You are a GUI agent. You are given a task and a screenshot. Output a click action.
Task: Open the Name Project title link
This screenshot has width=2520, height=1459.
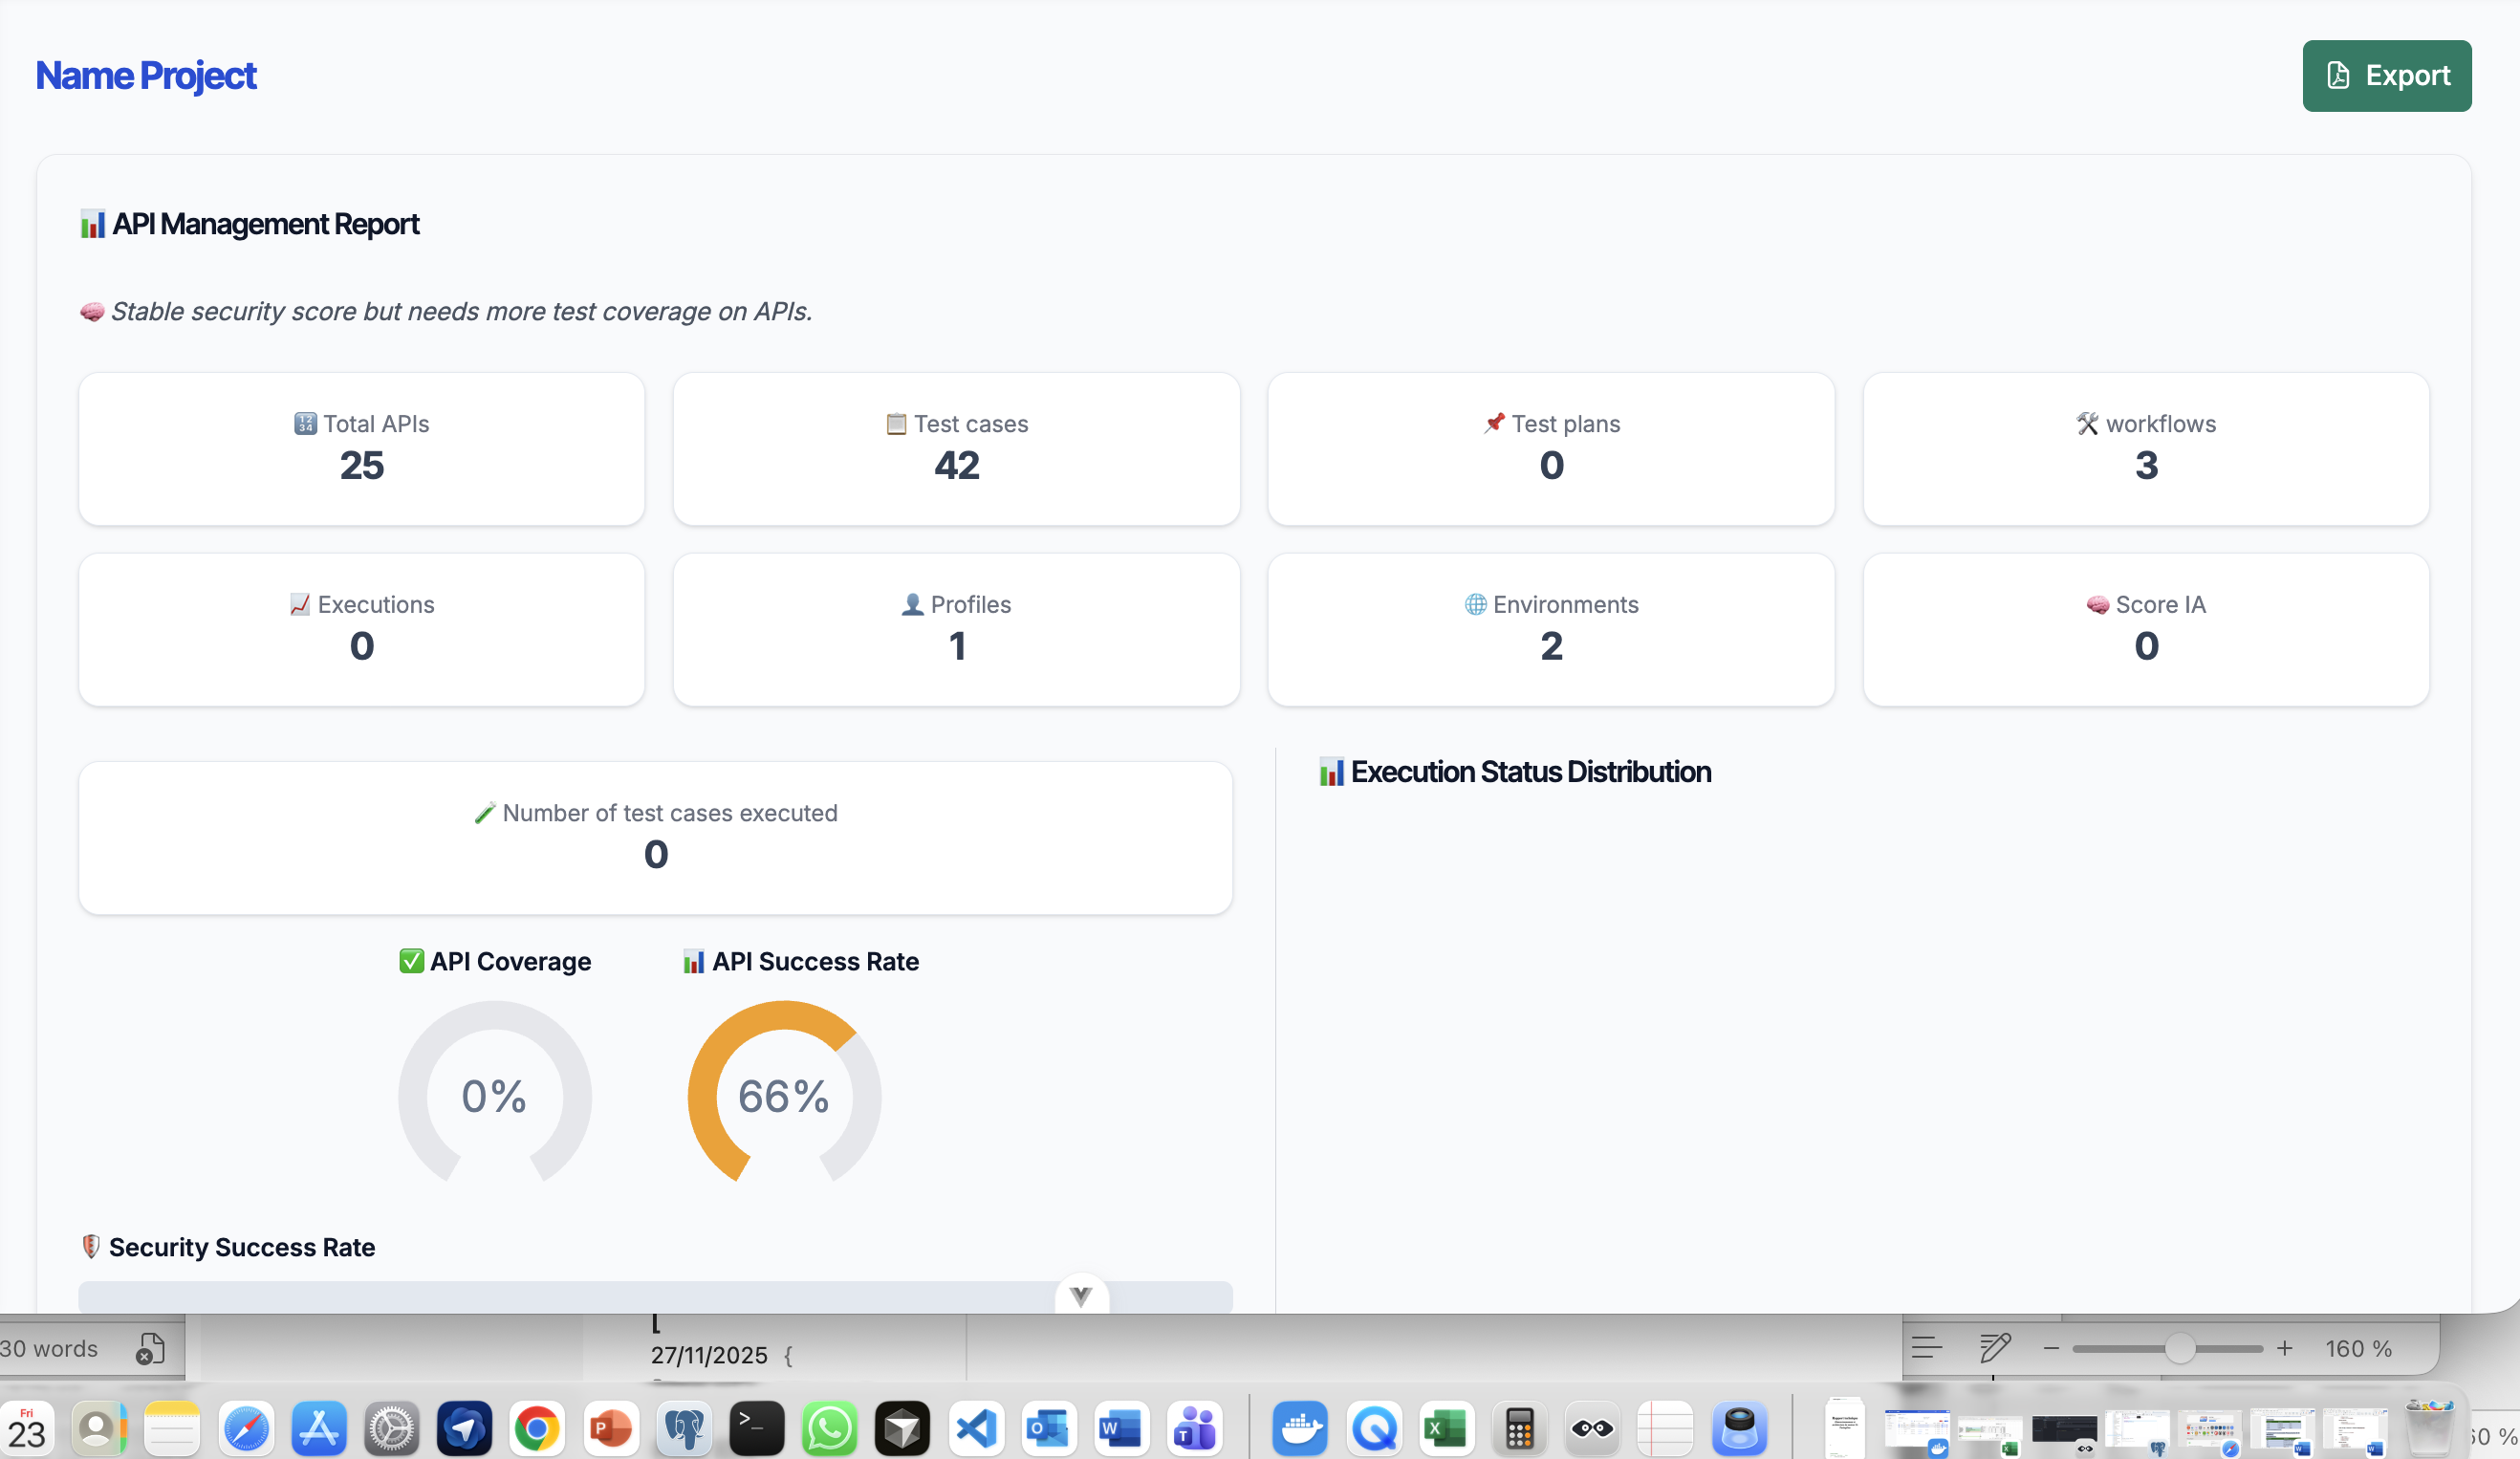click(146, 76)
